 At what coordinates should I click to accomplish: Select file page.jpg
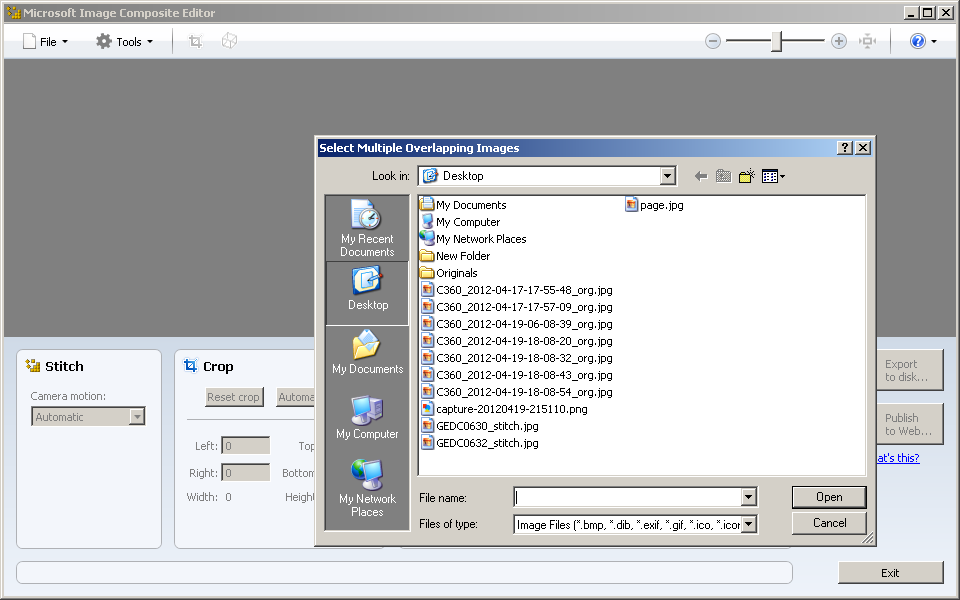(x=654, y=205)
